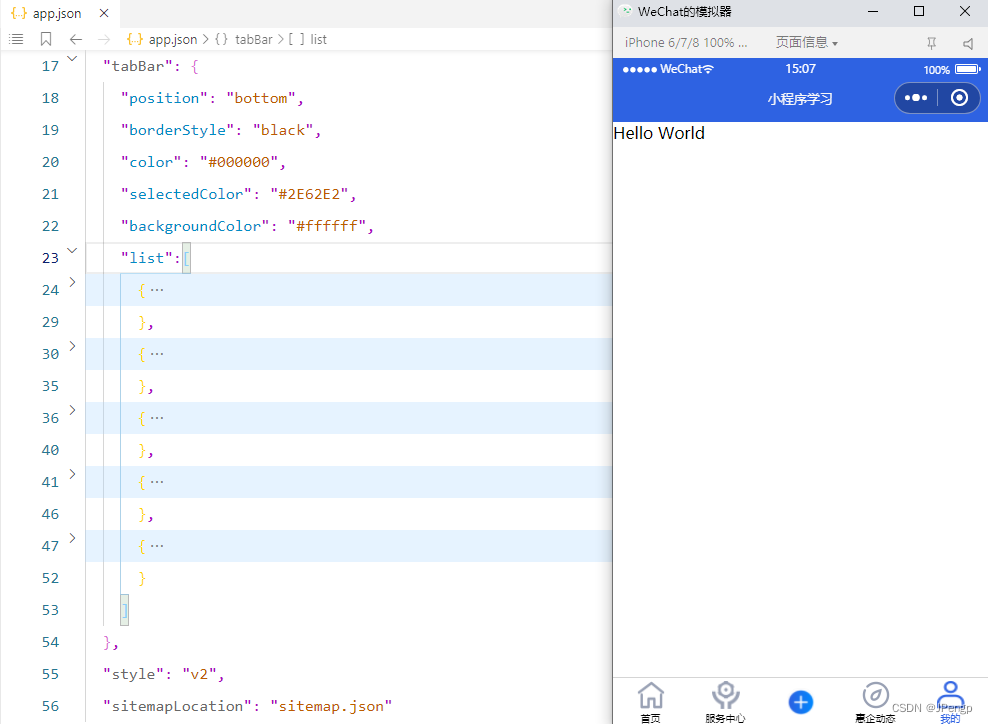Close the app.json editor tab

[x=104, y=13]
